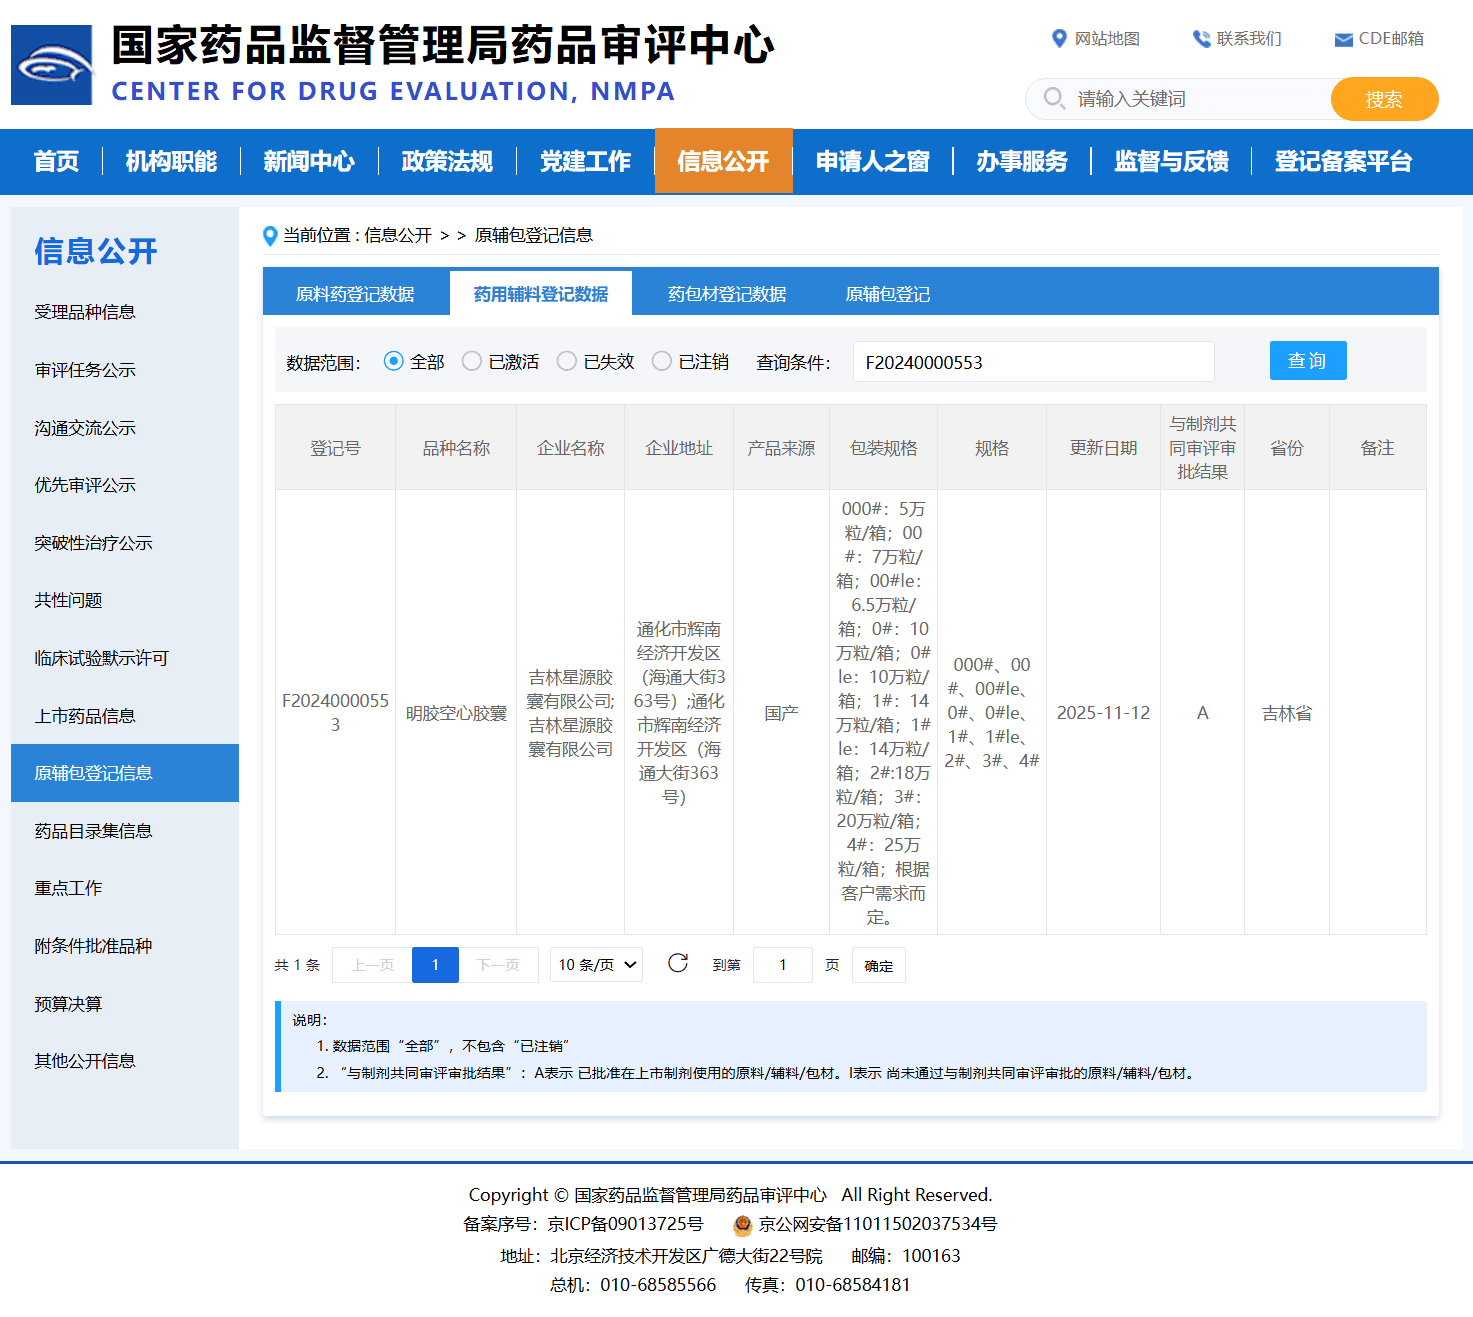Click the page 1 pagination button
This screenshot has height=1317, width=1473.
pyautogui.click(x=435, y=965)
